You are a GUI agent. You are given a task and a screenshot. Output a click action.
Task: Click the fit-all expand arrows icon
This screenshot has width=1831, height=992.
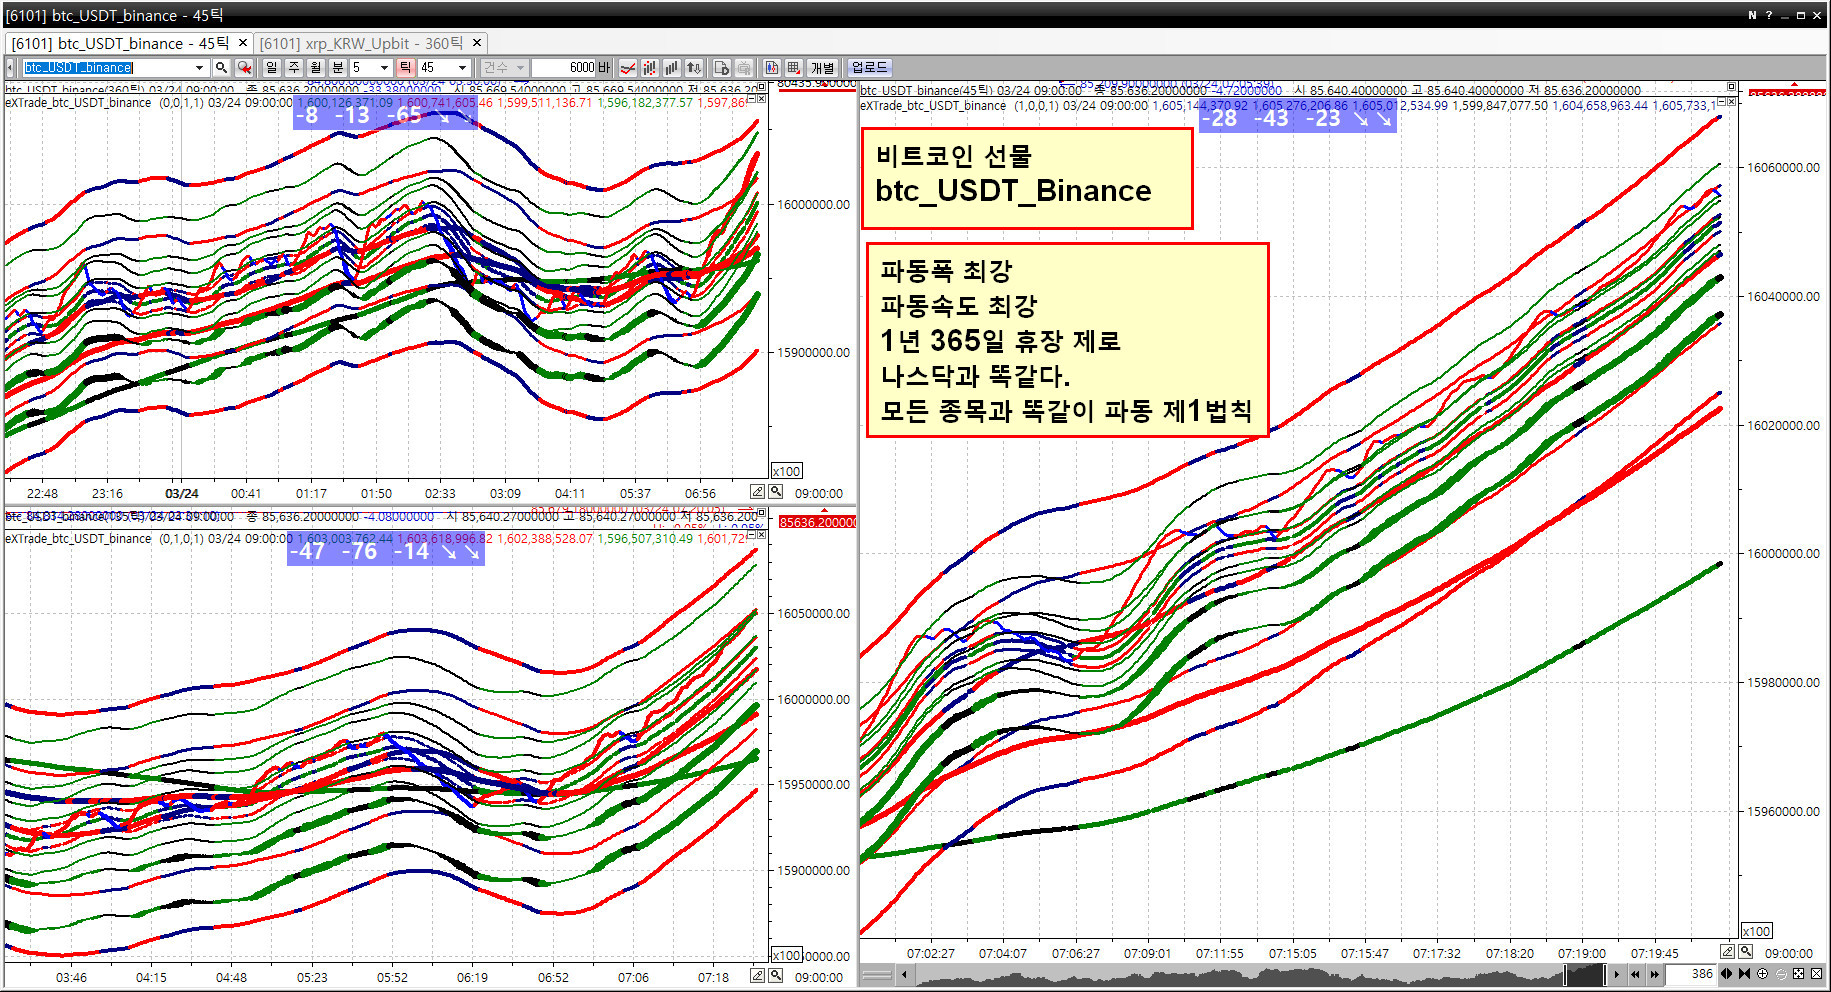coord(1798,974)
